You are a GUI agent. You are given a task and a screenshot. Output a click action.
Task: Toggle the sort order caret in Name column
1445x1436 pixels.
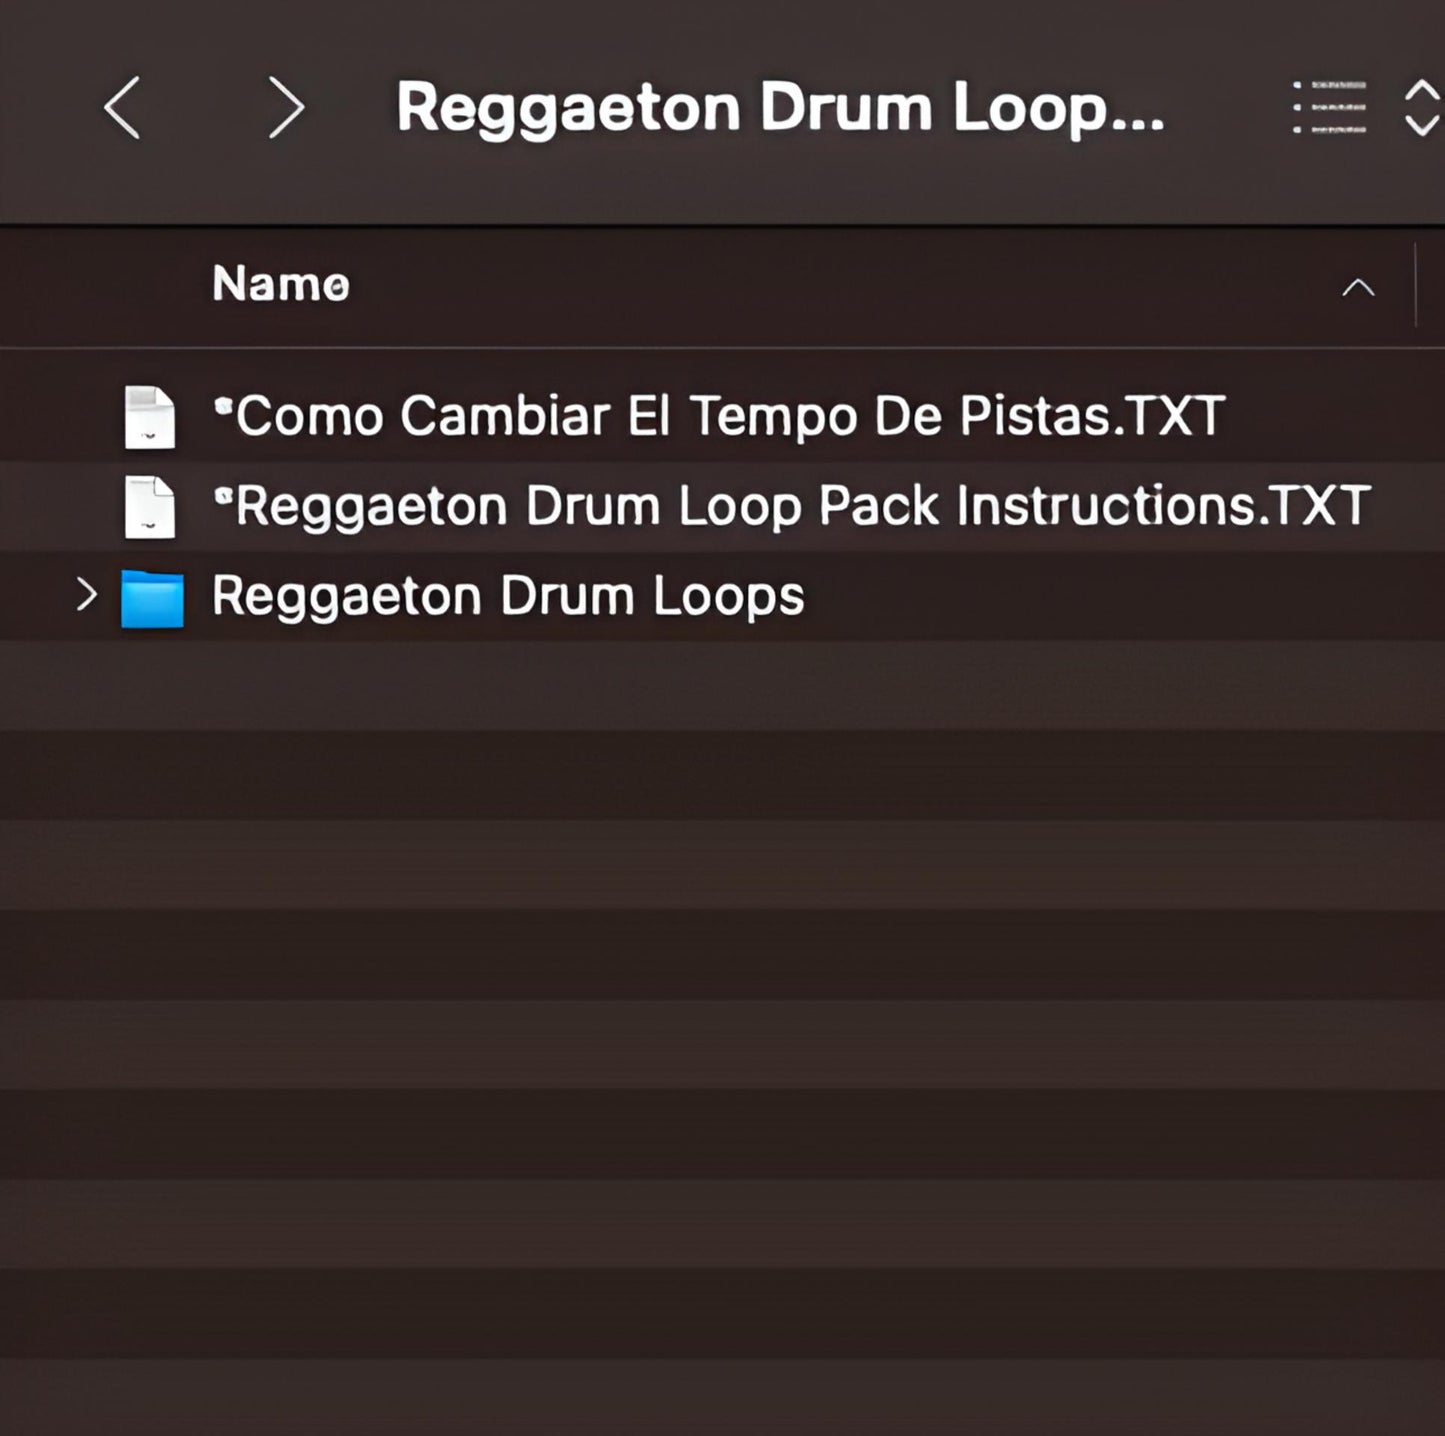[1358, 288]
